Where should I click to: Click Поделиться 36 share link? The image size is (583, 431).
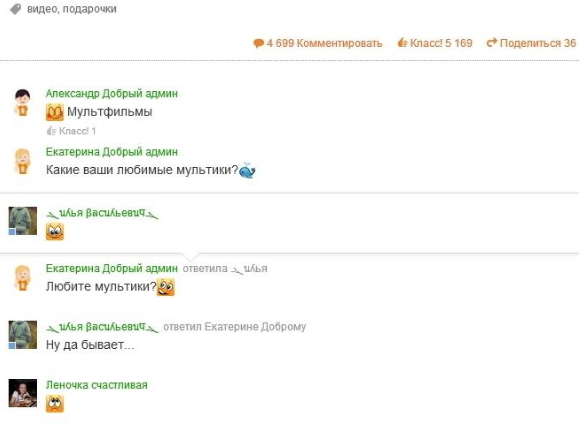(x=538, y=43)
